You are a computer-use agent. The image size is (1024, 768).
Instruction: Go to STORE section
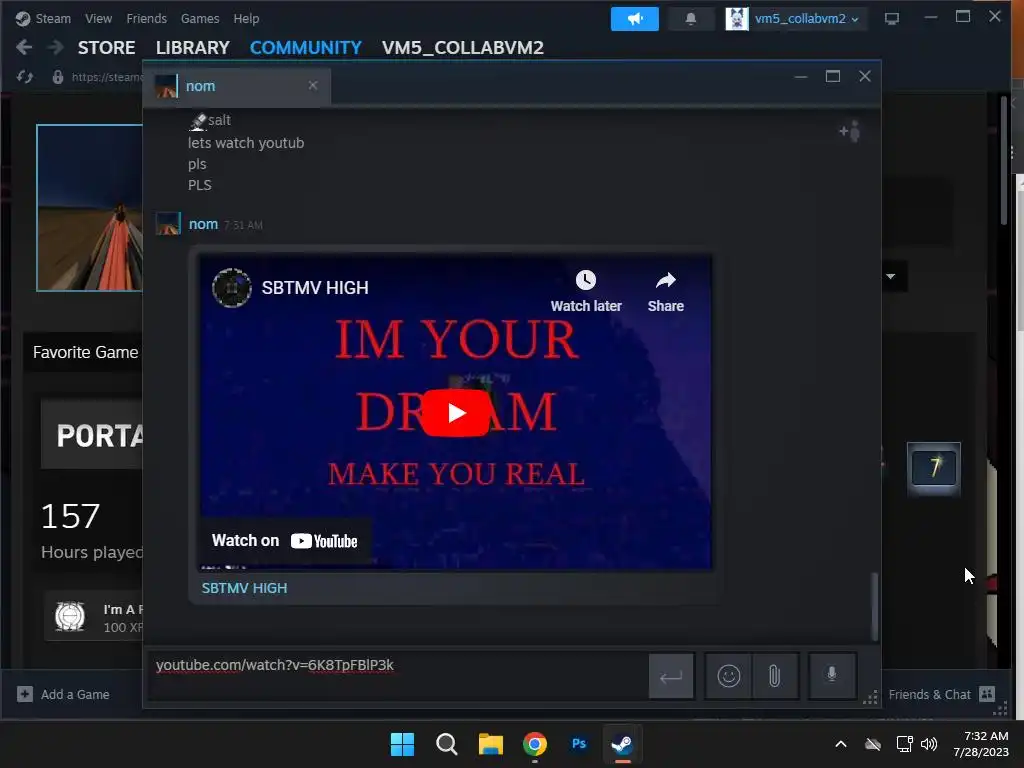point(106,48)
